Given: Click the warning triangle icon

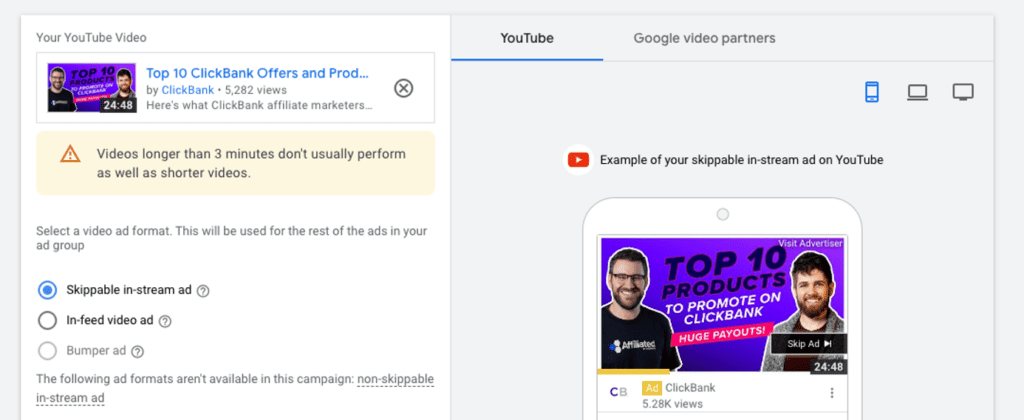Looking at the screenshot, I should [x=69, y=154].
